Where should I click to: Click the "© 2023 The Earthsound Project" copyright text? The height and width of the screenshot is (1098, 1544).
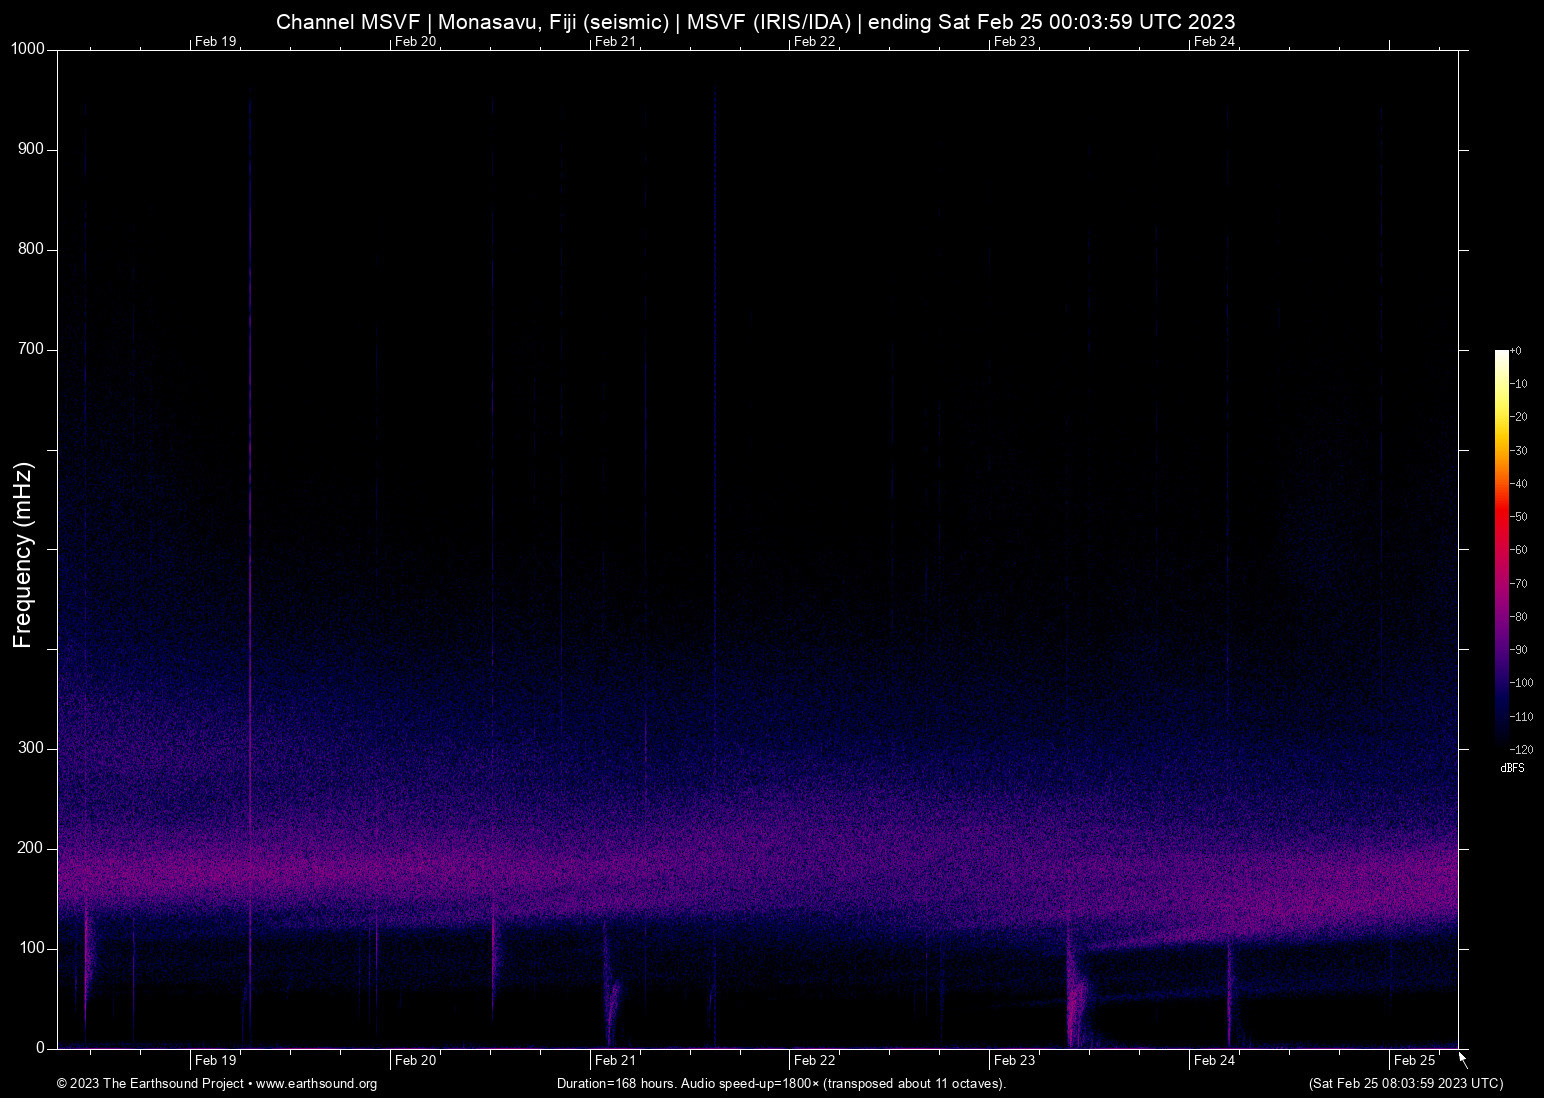(150, 1084)
